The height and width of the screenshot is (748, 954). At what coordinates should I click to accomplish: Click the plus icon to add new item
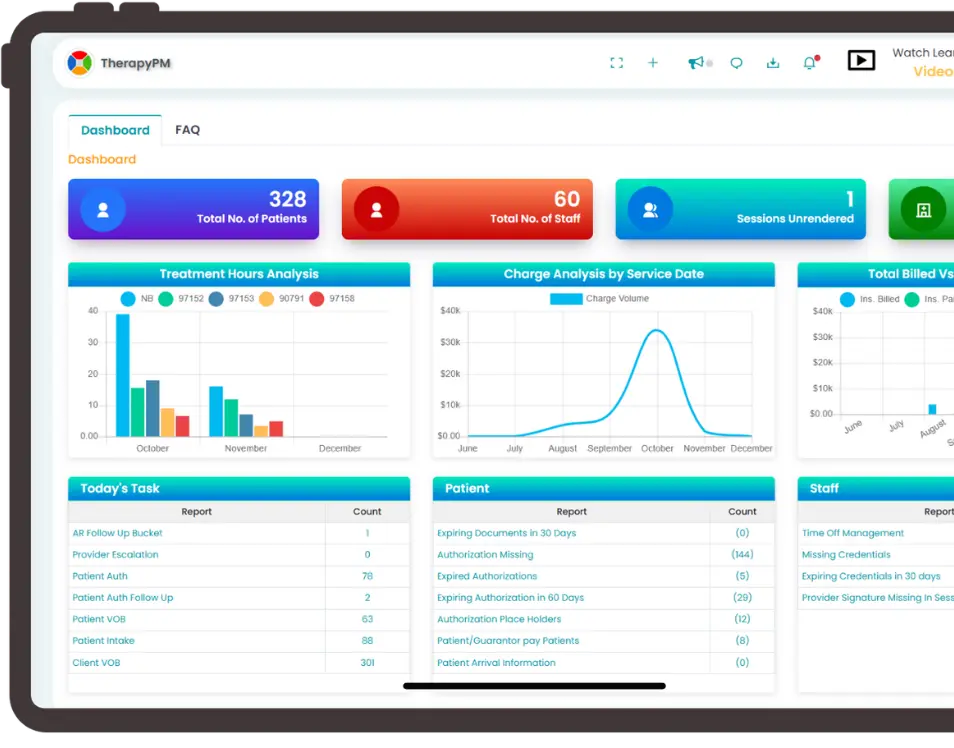point(653,62)
